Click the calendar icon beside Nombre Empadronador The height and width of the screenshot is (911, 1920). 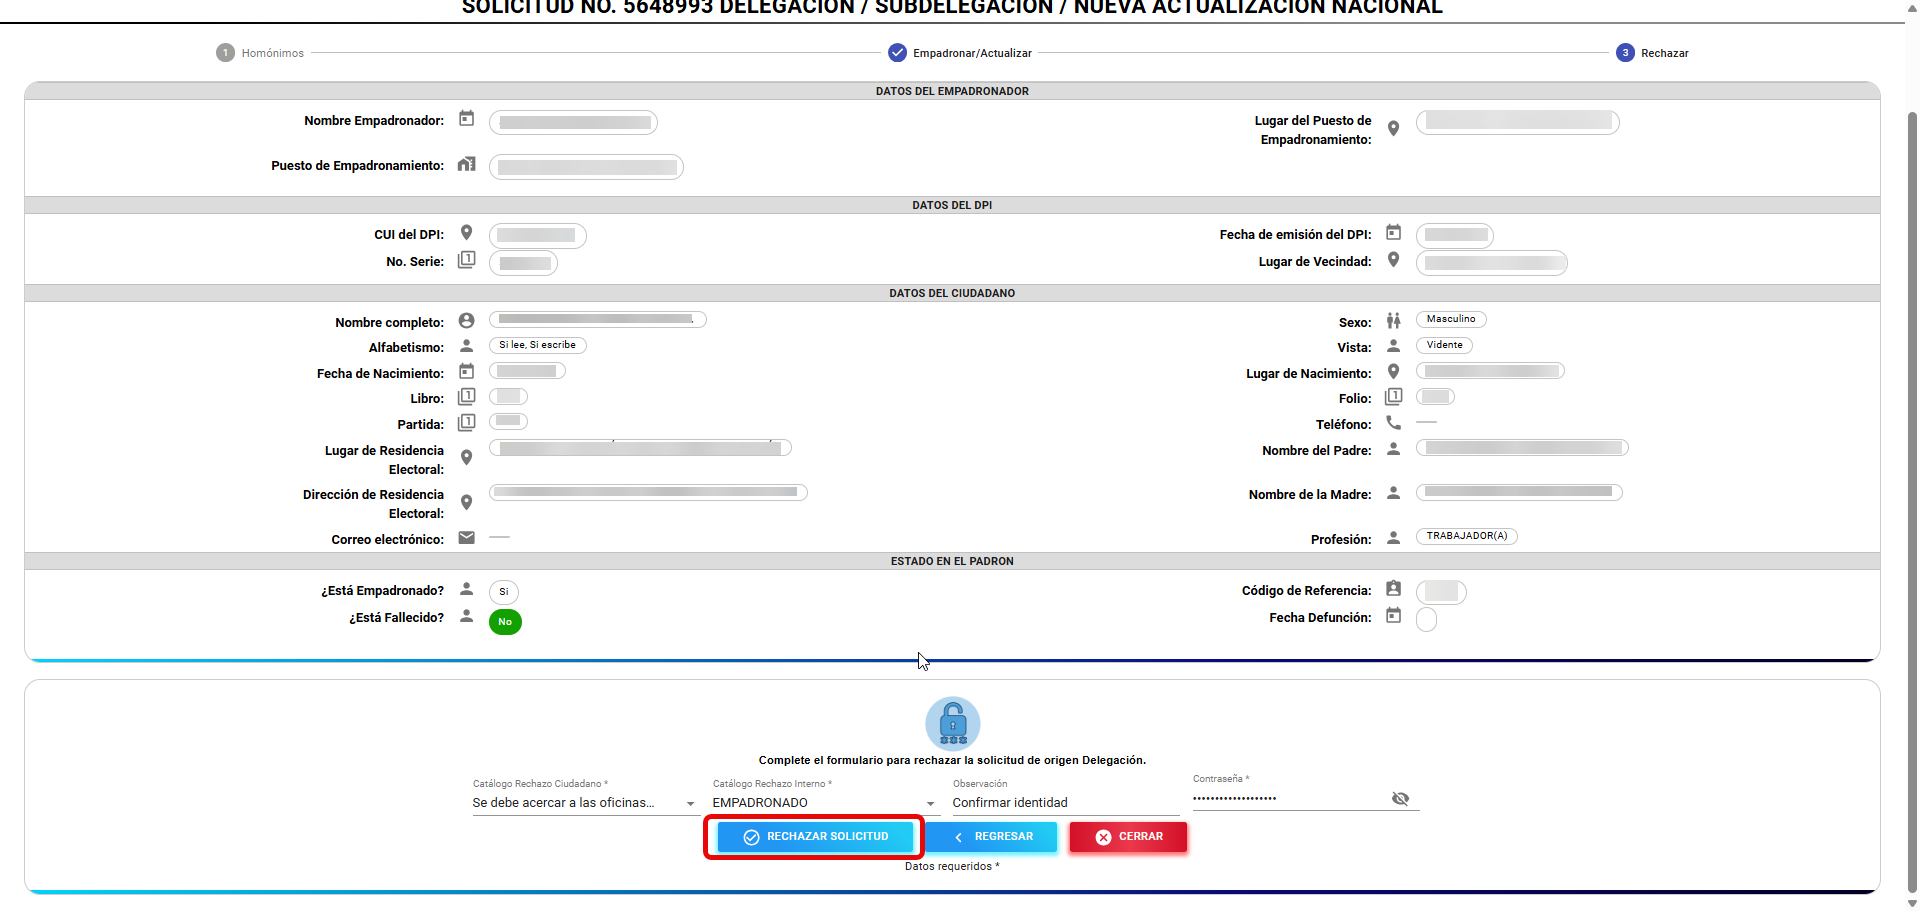click(466, 119)
